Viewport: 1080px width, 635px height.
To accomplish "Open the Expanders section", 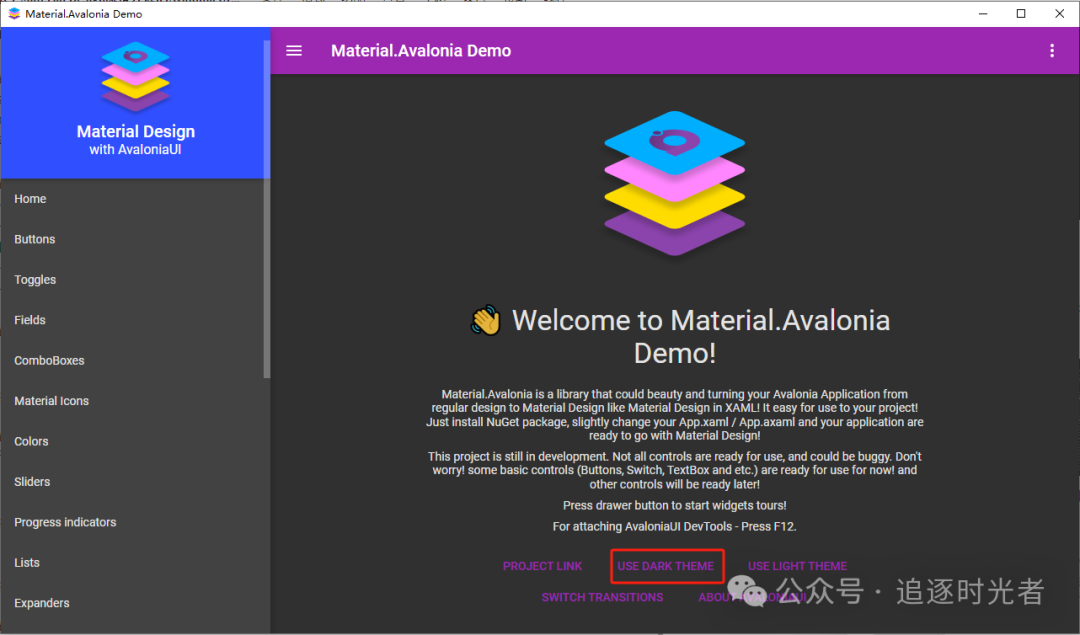I will pos(41,602).
